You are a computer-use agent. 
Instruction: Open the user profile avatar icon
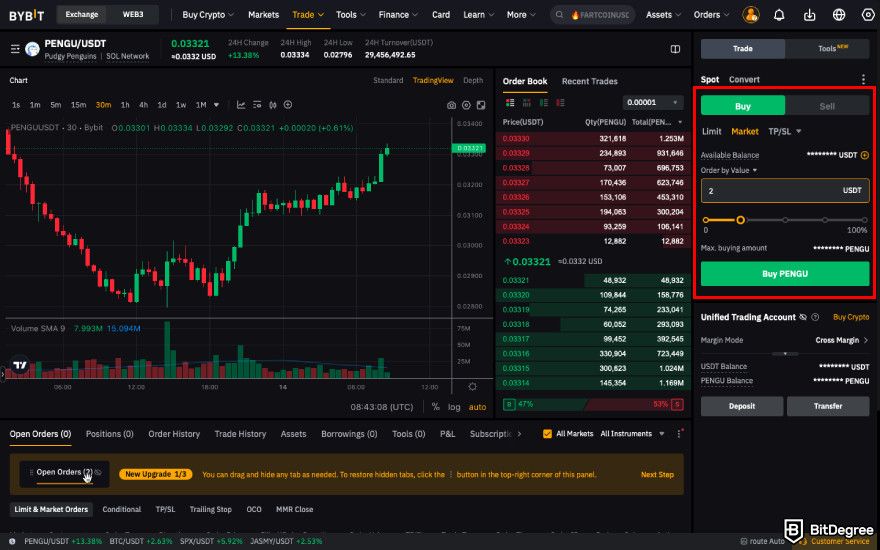coord(750,15)
